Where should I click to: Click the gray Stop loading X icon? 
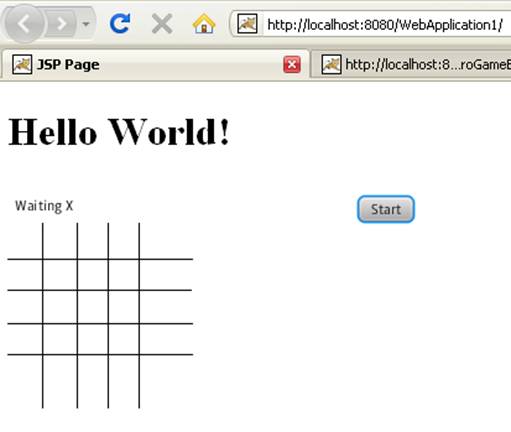162,24
